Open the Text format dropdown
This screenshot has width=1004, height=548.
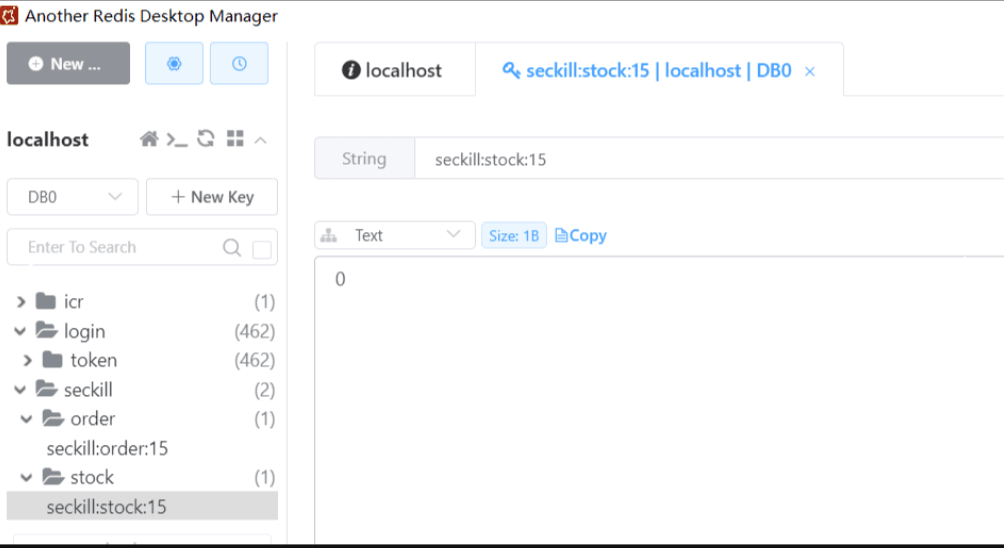click(395, 235)
